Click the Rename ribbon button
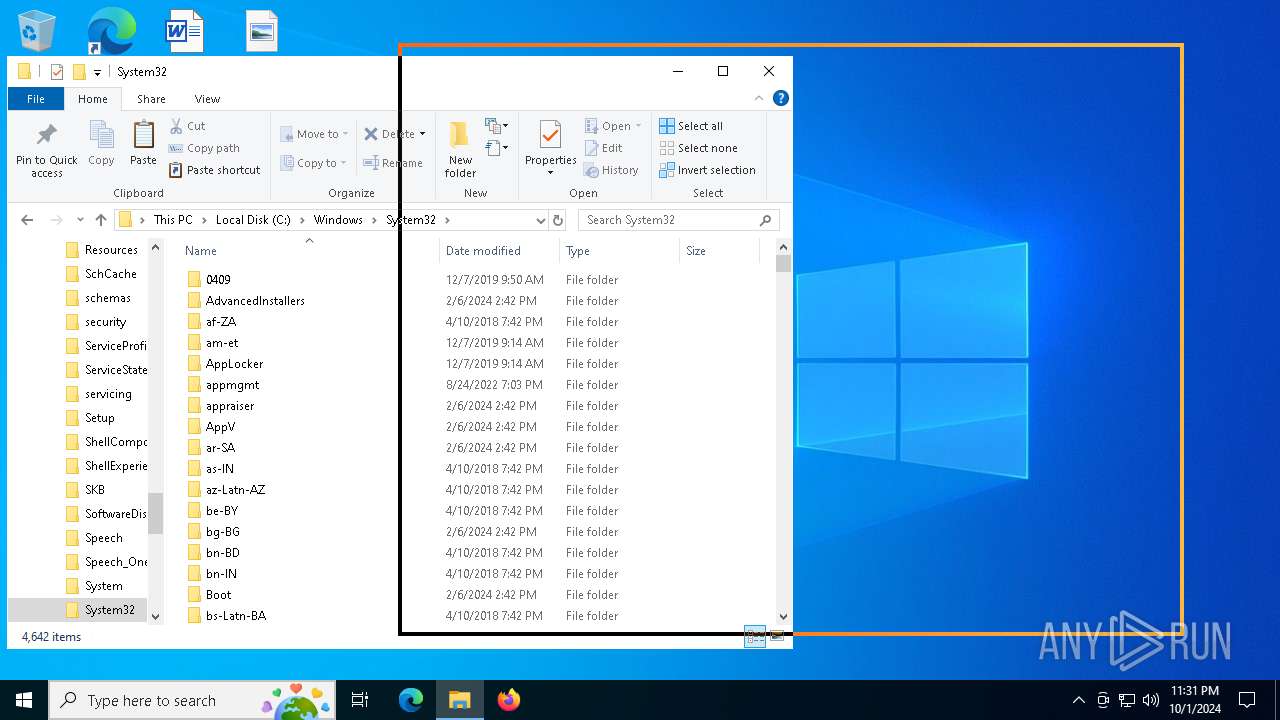The height and width of the screenshot is (720, 1280). tap(393, 163)
